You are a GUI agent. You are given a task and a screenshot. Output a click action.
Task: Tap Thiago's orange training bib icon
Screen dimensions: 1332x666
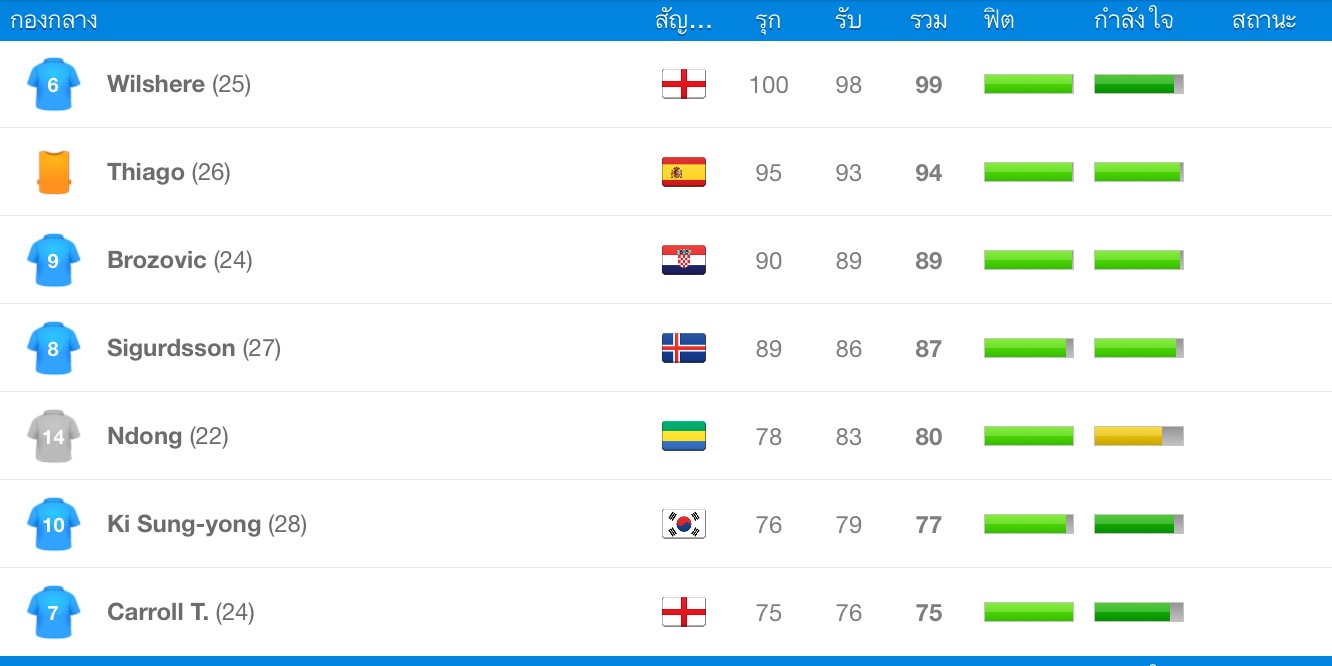tap(53, 172)
